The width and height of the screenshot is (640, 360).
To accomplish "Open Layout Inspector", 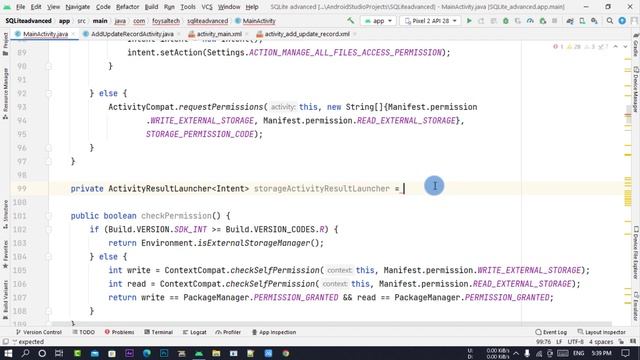I will pyautogui.click(x=602, y=332).
